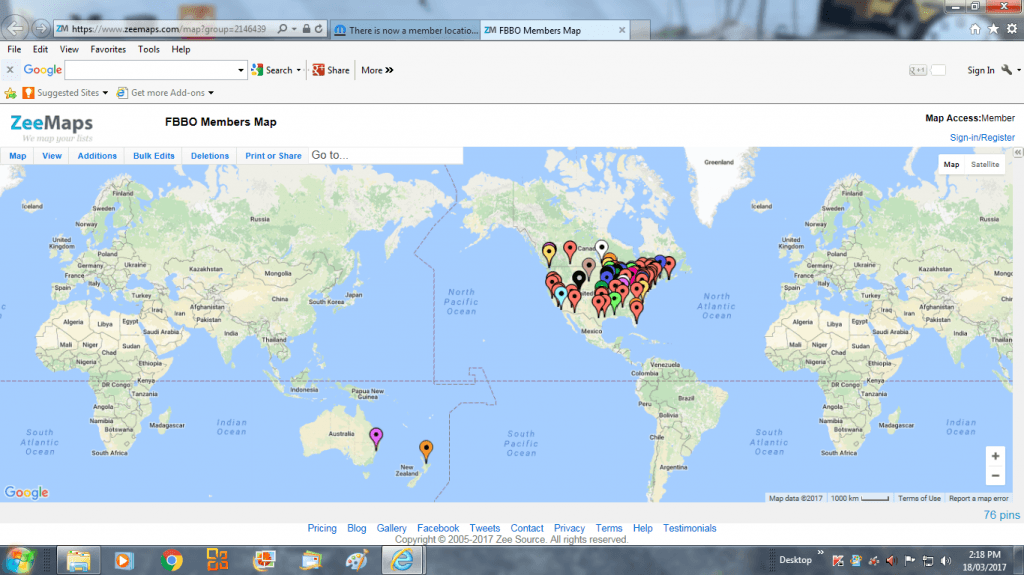Click the Google toolbar Sign In
1024x575 pixels.
pyautogui.click(x=980, y=70)
